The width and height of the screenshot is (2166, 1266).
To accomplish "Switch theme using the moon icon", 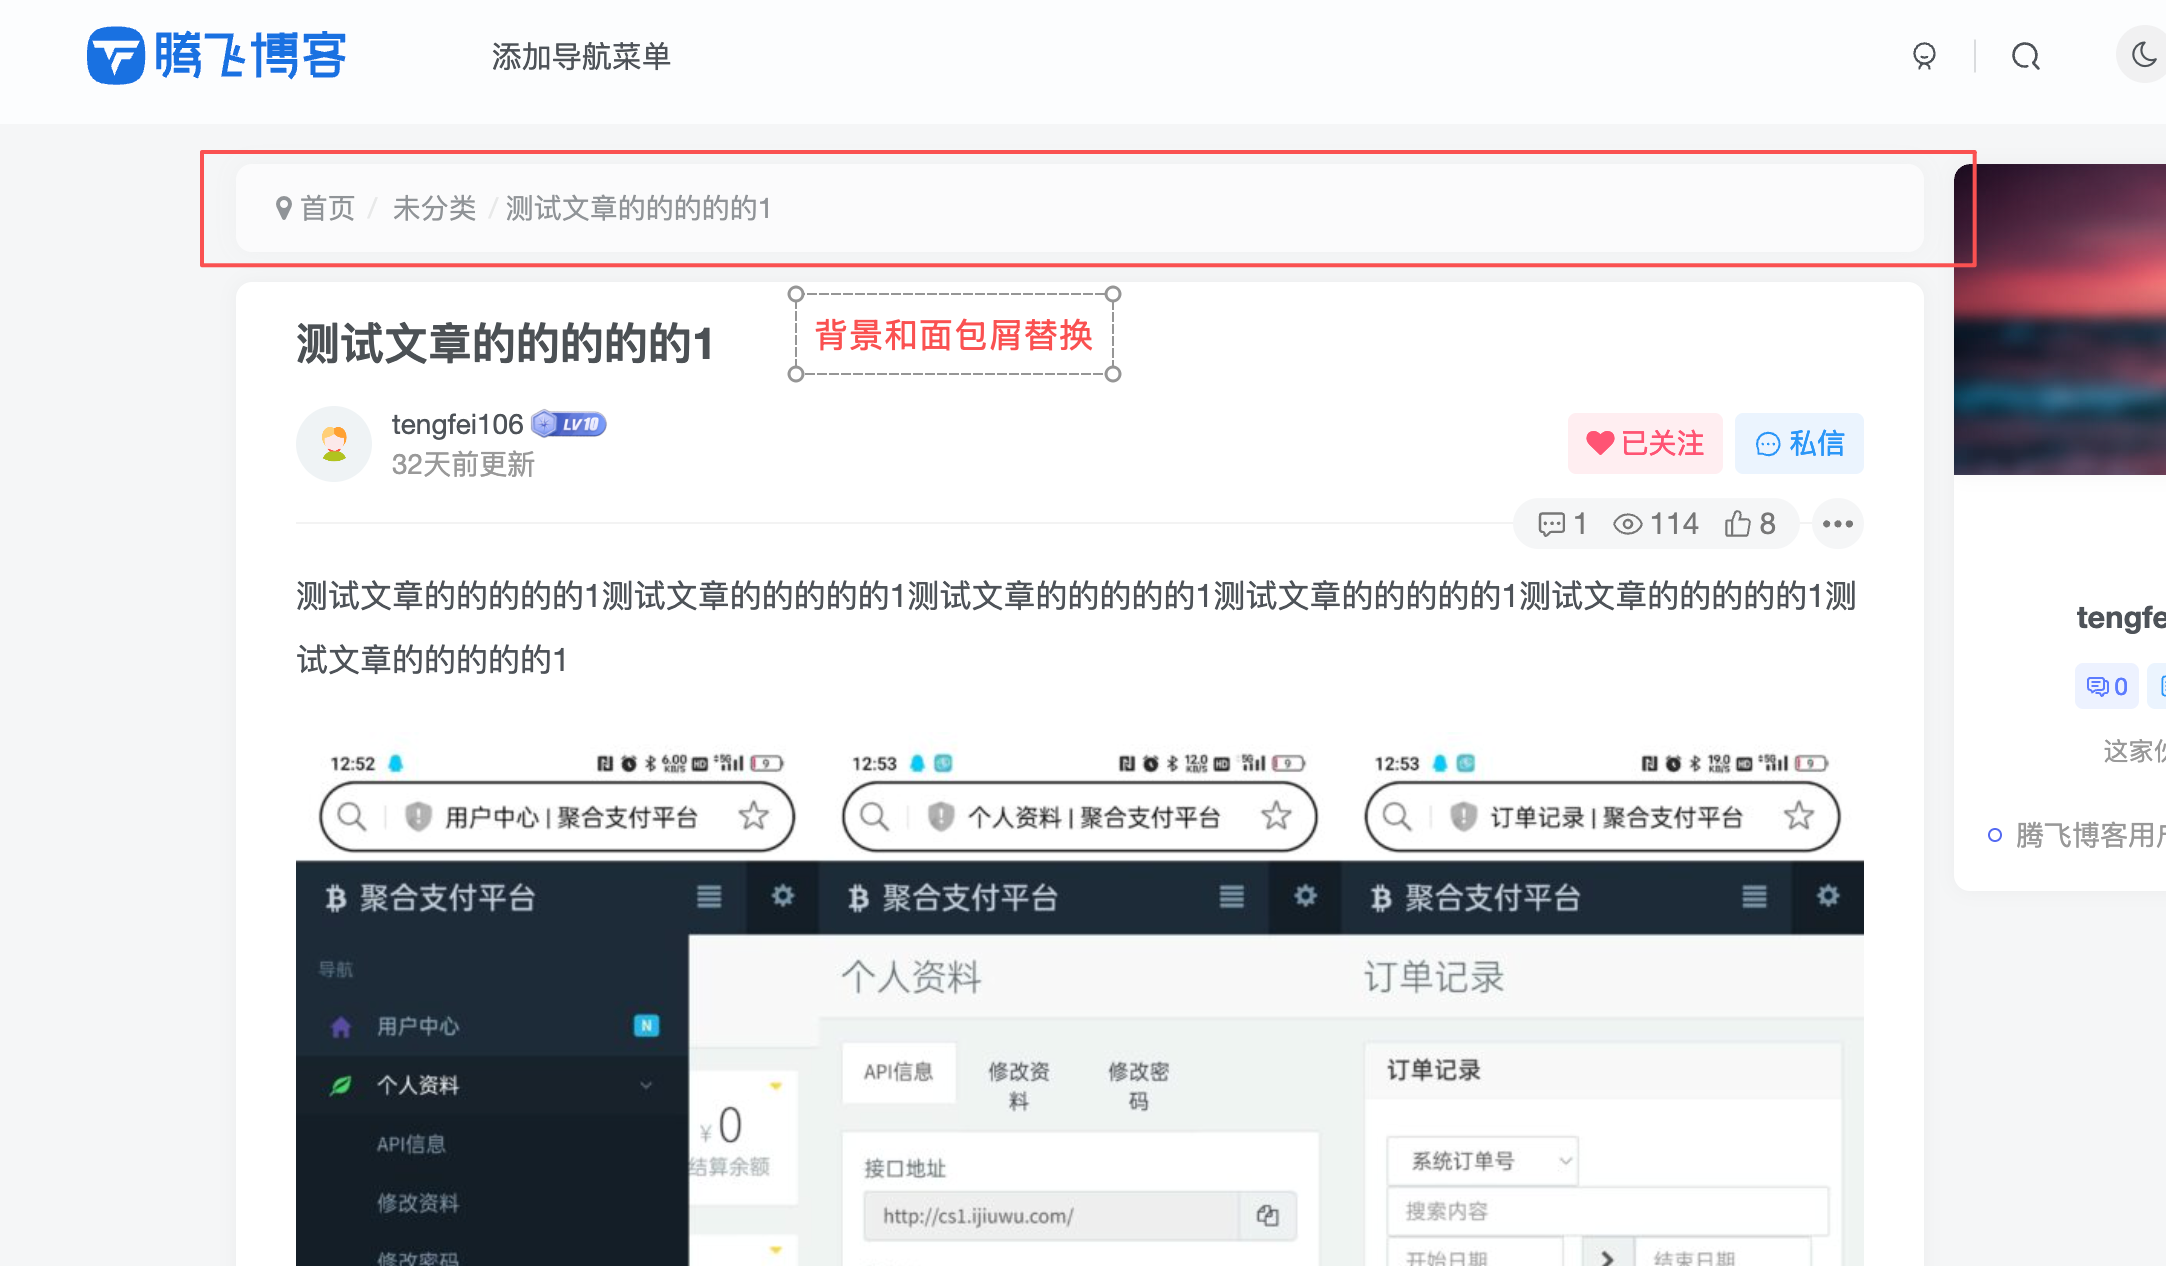I will [x=2146, y=55].
